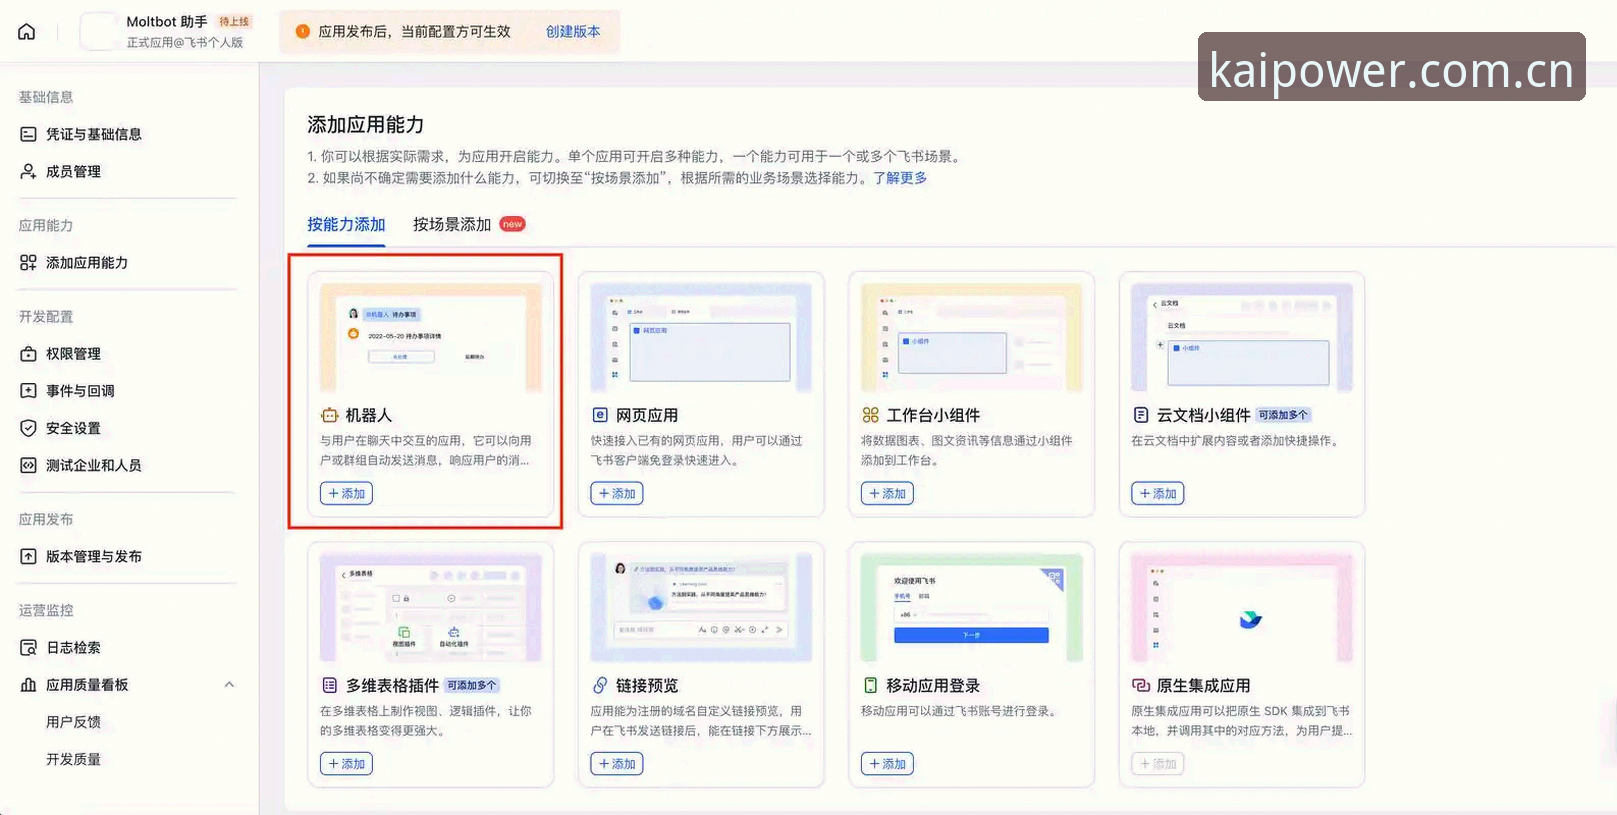Switch to the 按能力添加 tab
The image size is (1617, 815).
pyautogui.click(x=346, y=224)
